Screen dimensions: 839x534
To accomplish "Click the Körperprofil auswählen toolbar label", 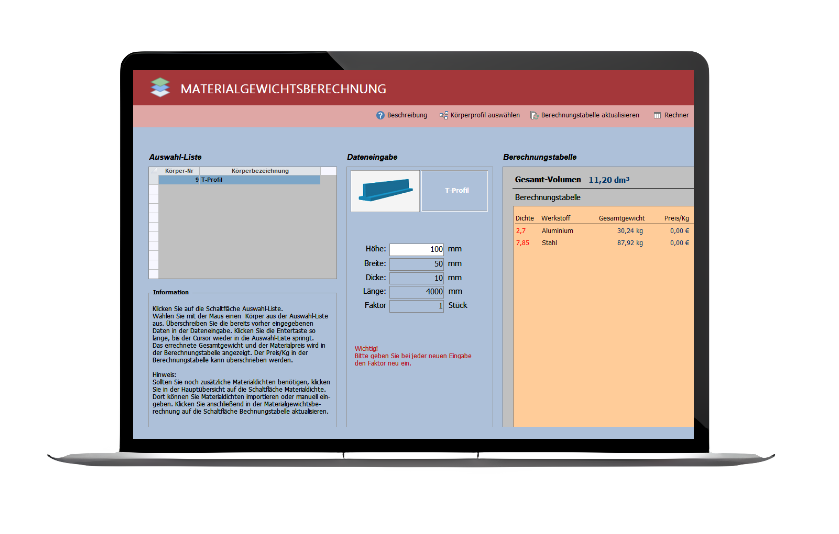I will pos(484,115).
